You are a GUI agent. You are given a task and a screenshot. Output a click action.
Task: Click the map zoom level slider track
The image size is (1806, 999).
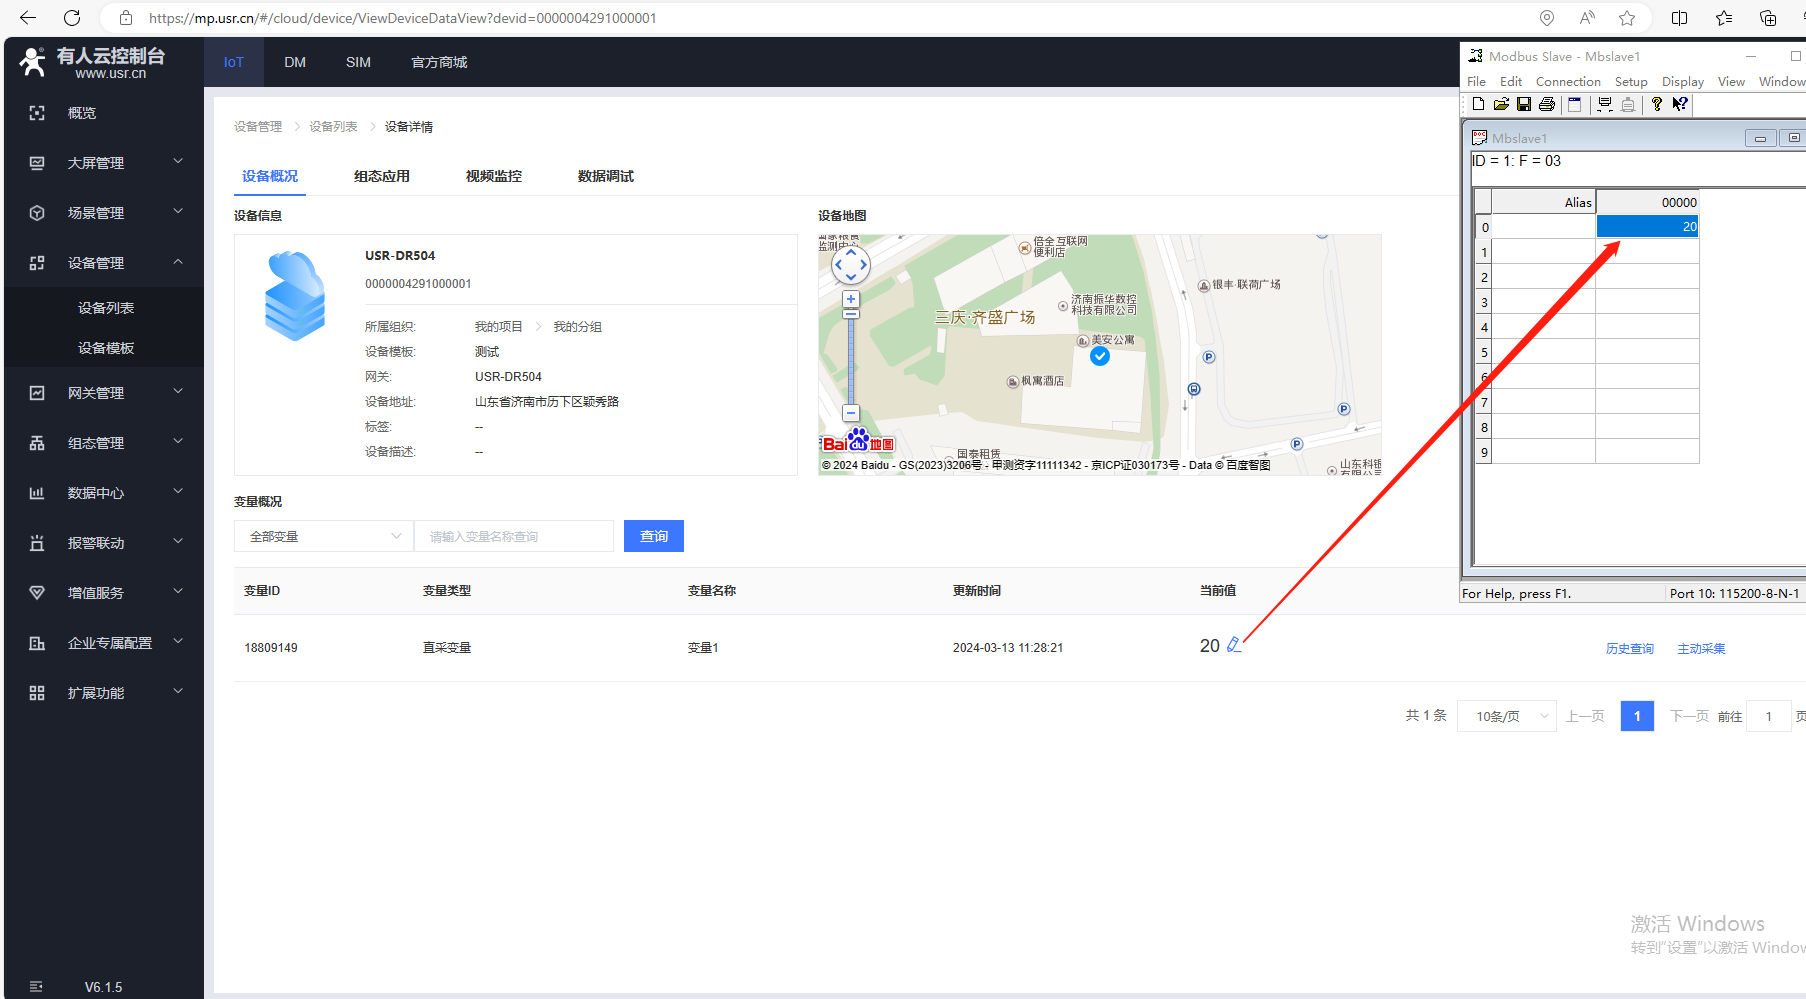point(851,360)
